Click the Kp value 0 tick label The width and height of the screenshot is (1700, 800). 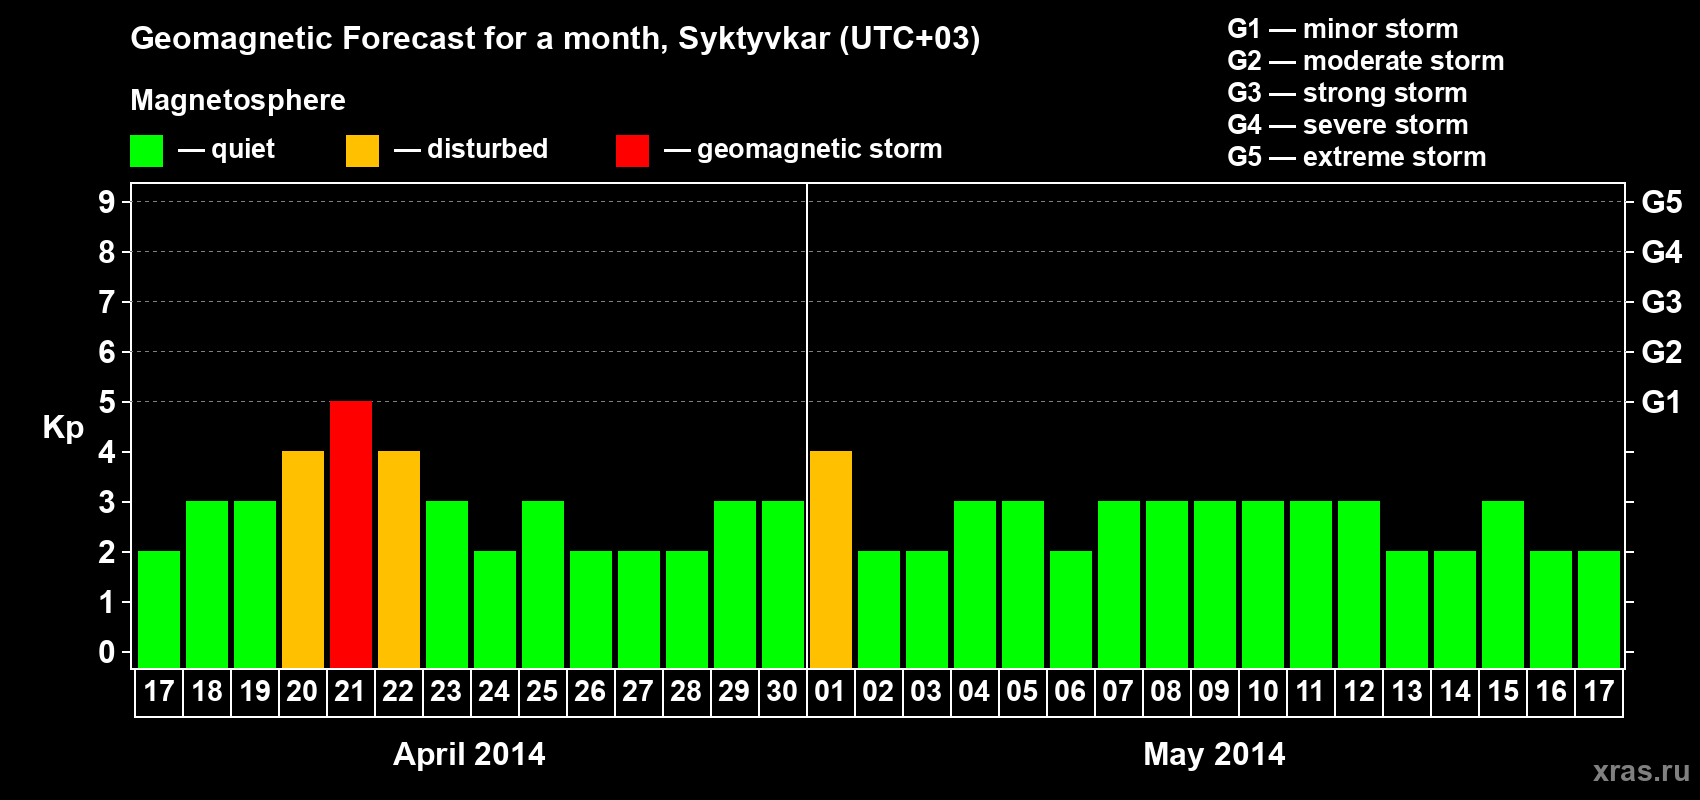(107, 652)
